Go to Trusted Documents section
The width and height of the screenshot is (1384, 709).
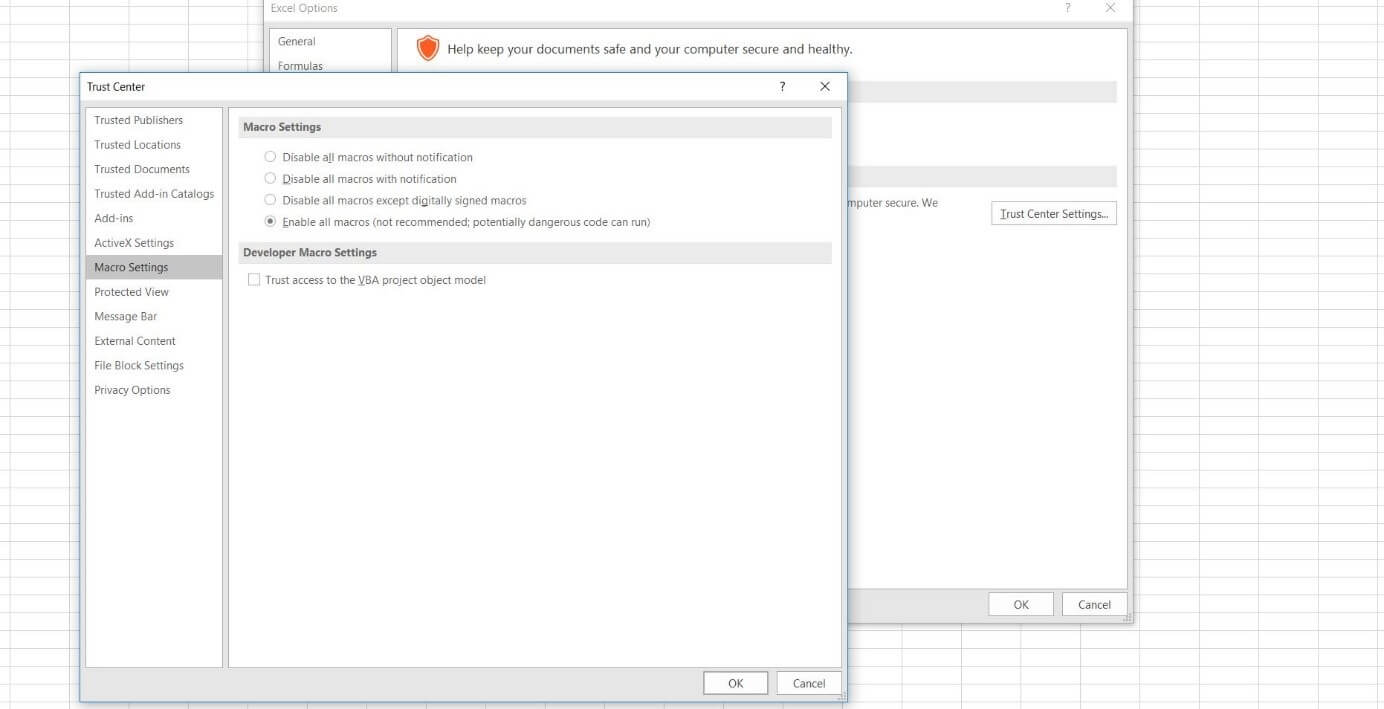154,169
